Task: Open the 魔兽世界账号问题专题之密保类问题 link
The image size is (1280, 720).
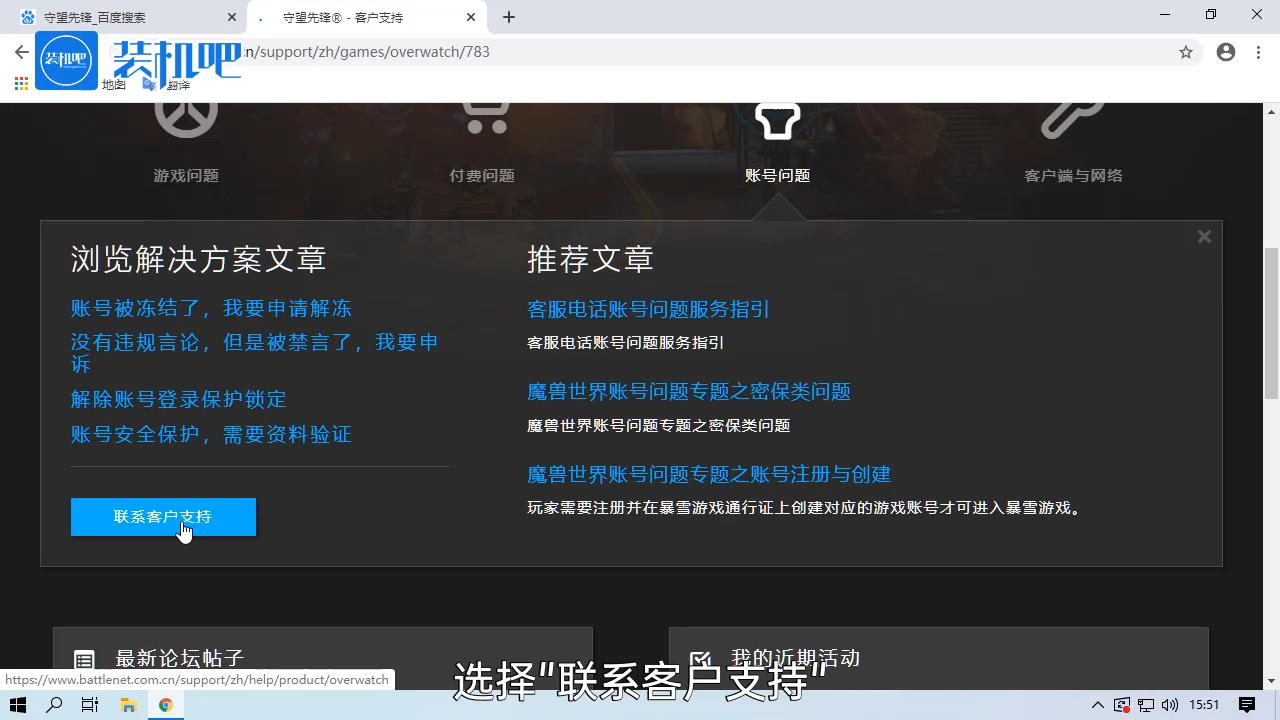Action: coord(689,392)
